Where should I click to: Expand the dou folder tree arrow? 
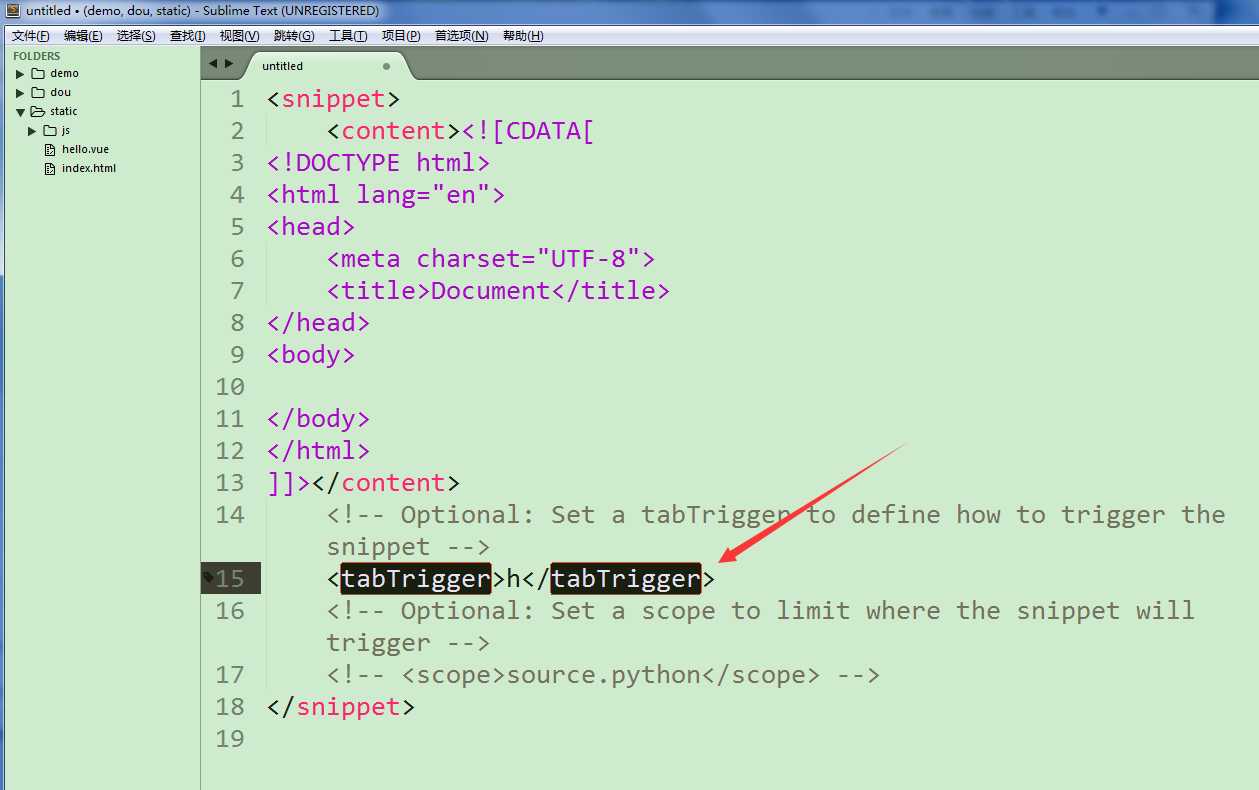(x=20, y=93)
